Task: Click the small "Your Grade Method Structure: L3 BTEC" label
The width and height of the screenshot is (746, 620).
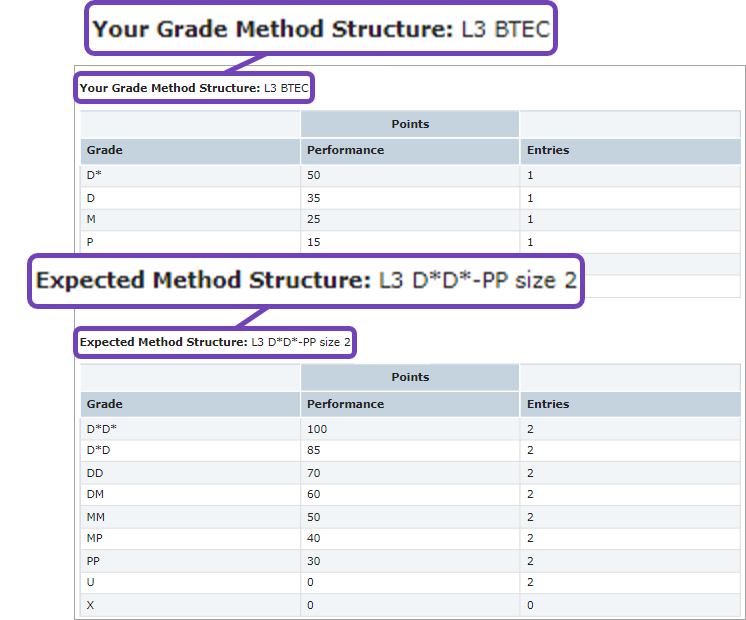Action: [x=195, y=88]
